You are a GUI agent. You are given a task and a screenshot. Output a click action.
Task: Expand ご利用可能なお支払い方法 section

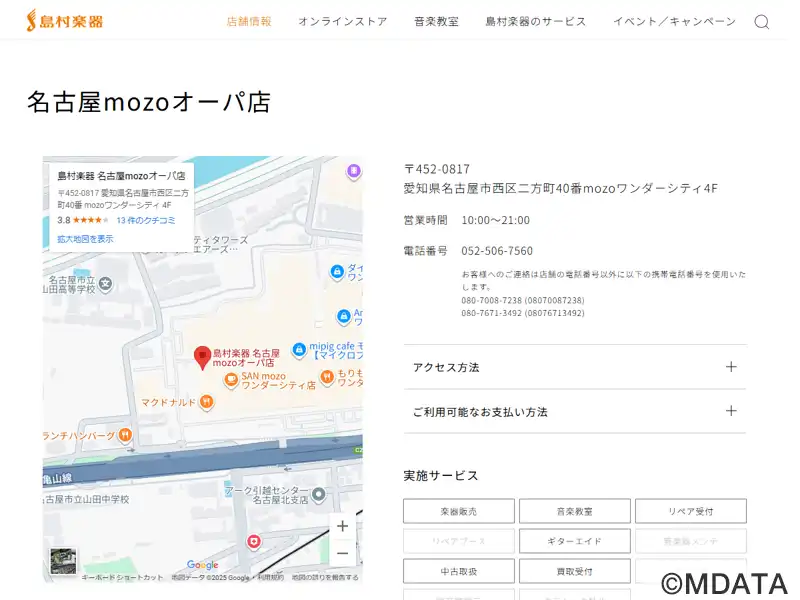tap(575, 412)
